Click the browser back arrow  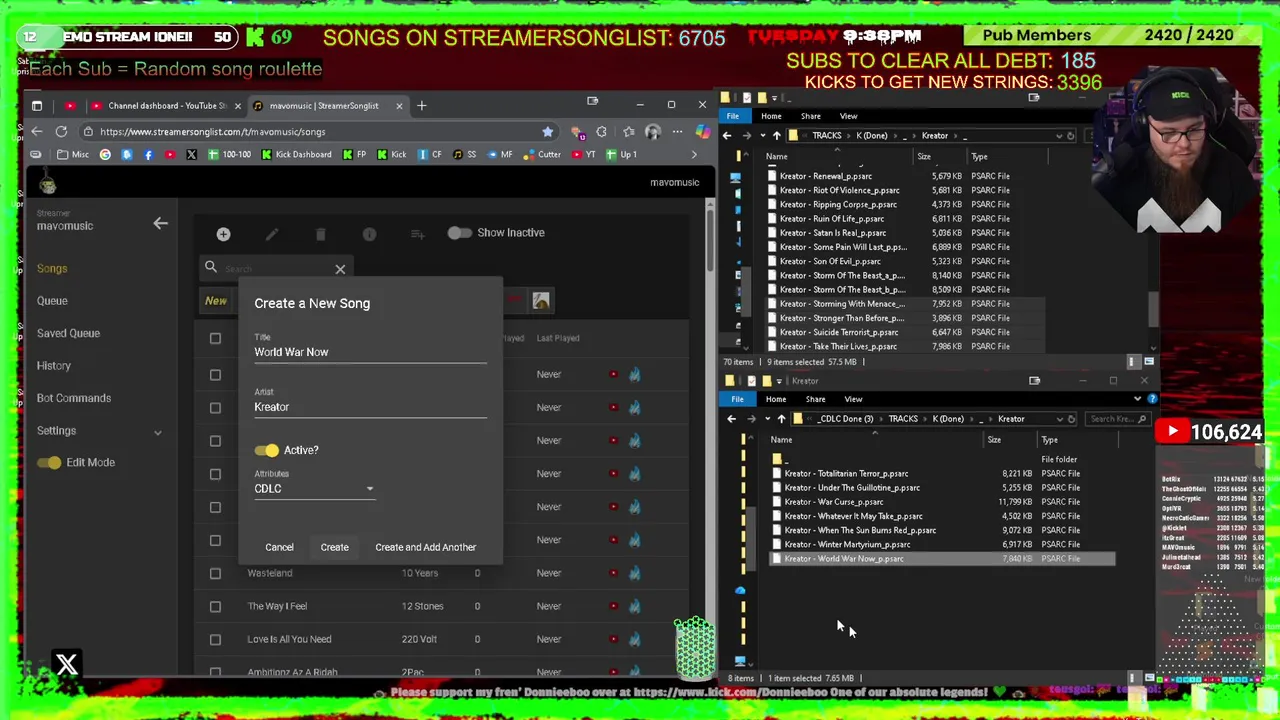[x=37, y=131]
